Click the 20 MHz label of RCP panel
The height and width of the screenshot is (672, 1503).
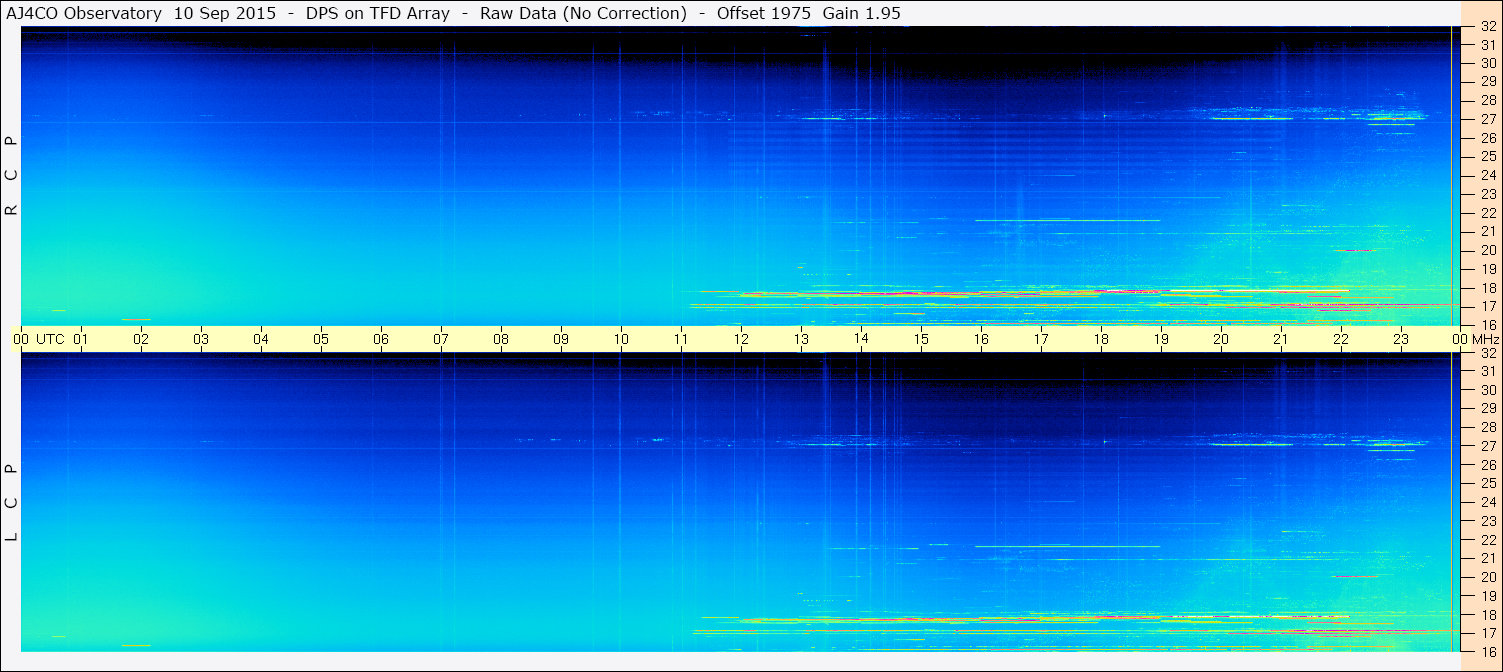tap(1487, 250)
